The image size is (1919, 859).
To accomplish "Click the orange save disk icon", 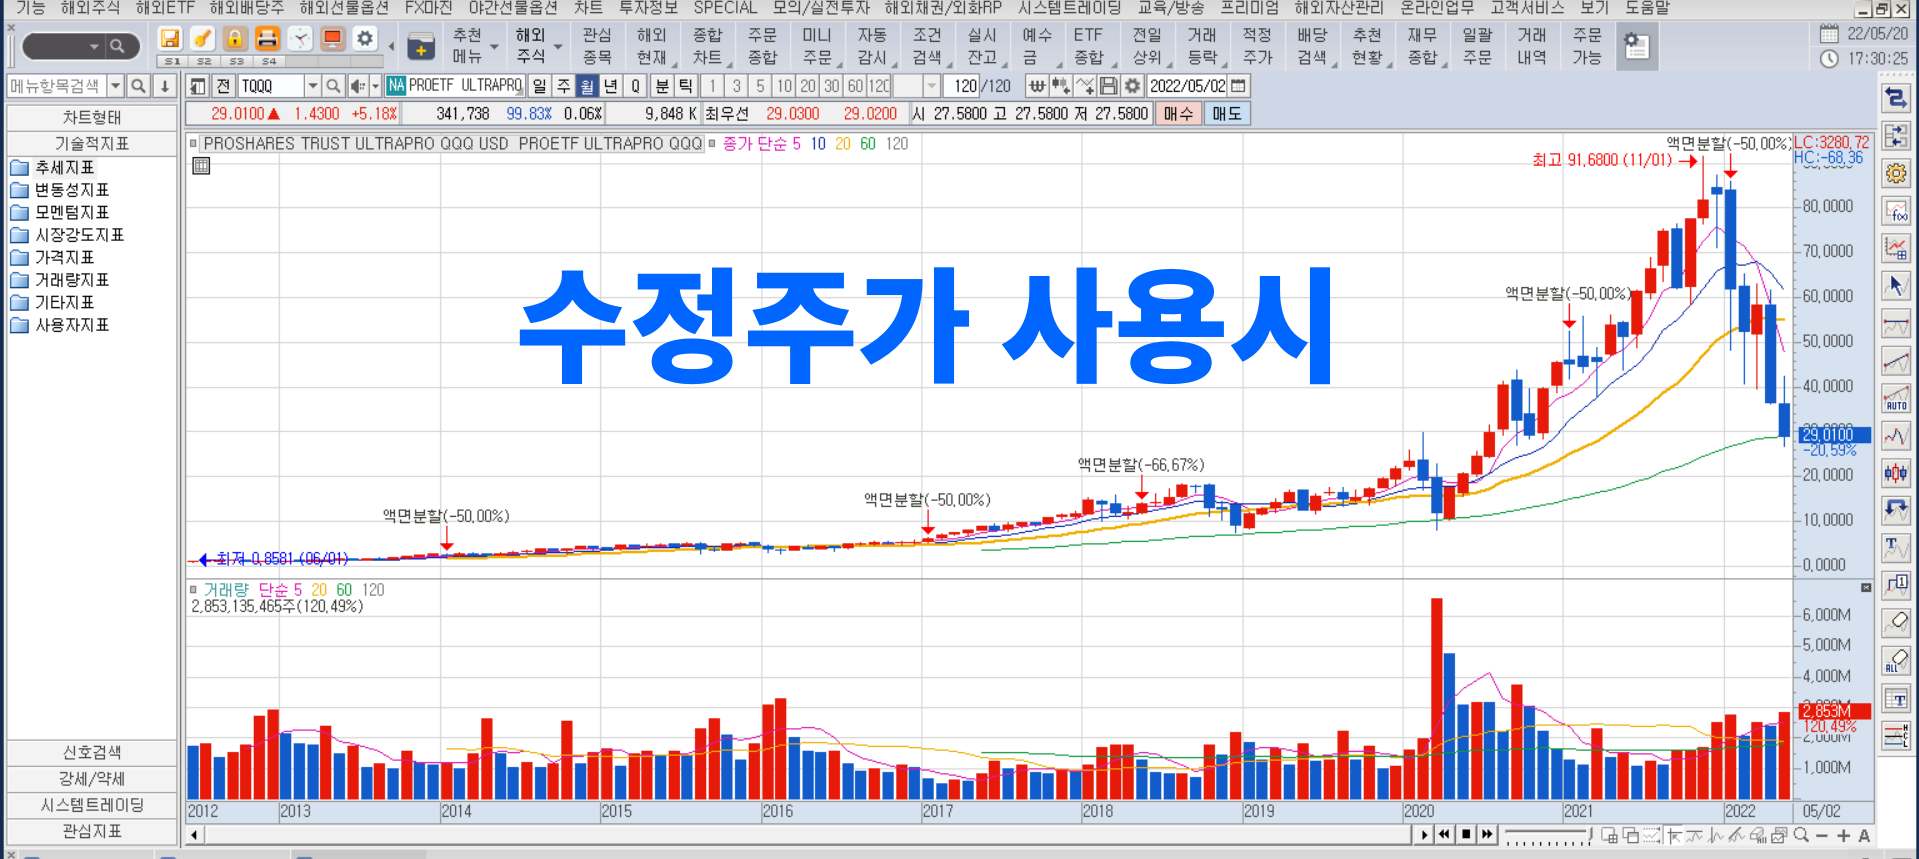I will pos(170,39).
